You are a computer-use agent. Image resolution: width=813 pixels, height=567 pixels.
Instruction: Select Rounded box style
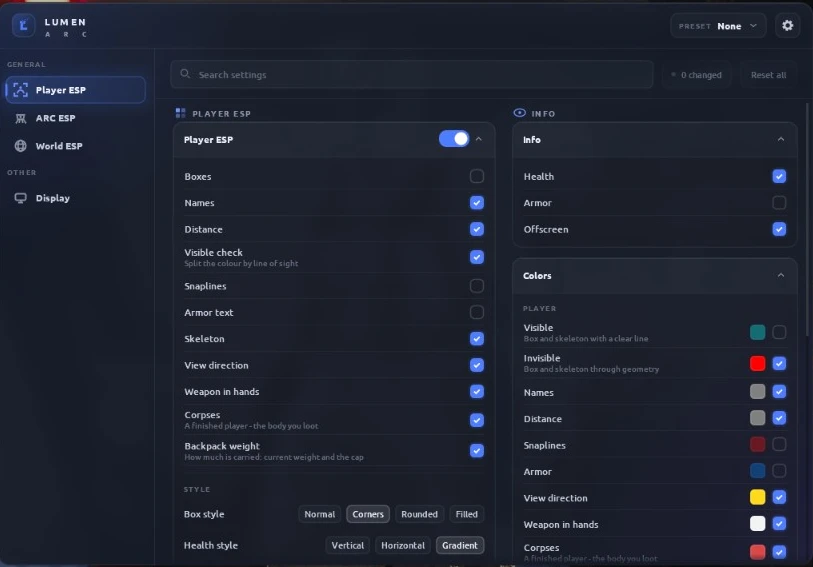pos(419,514)
